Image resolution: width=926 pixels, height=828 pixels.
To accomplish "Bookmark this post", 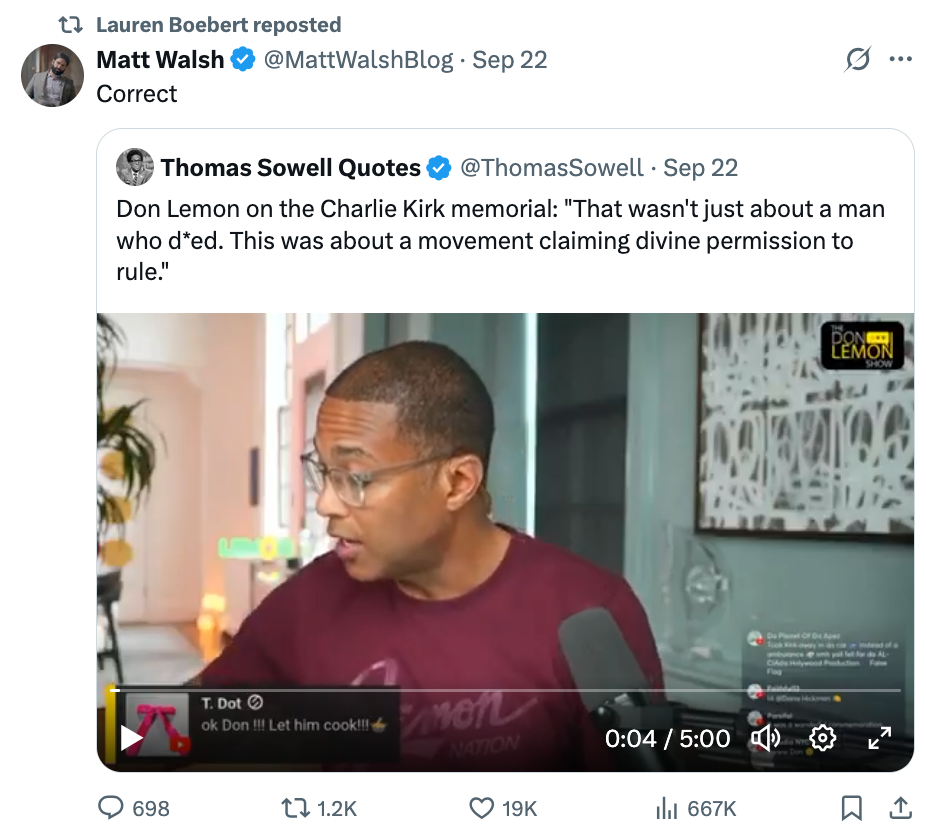I will pos(851,807).
